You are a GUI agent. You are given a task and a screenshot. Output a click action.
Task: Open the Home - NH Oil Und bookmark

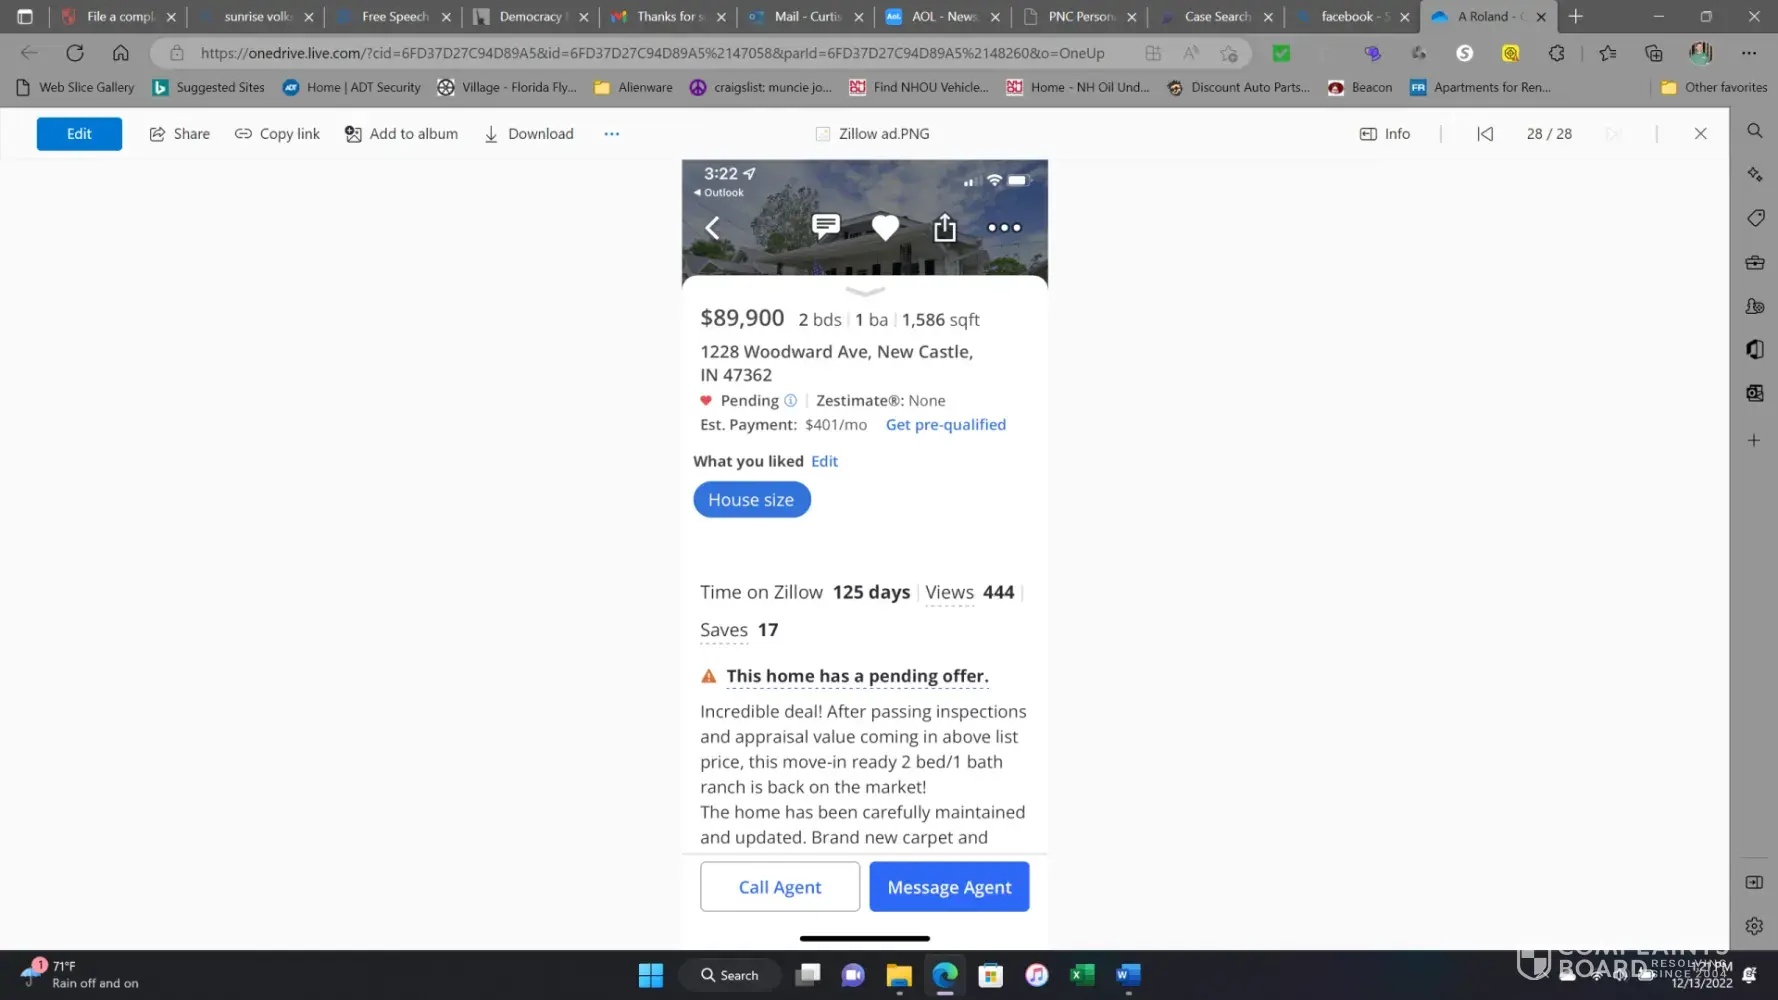click(x=1078, y=88)
